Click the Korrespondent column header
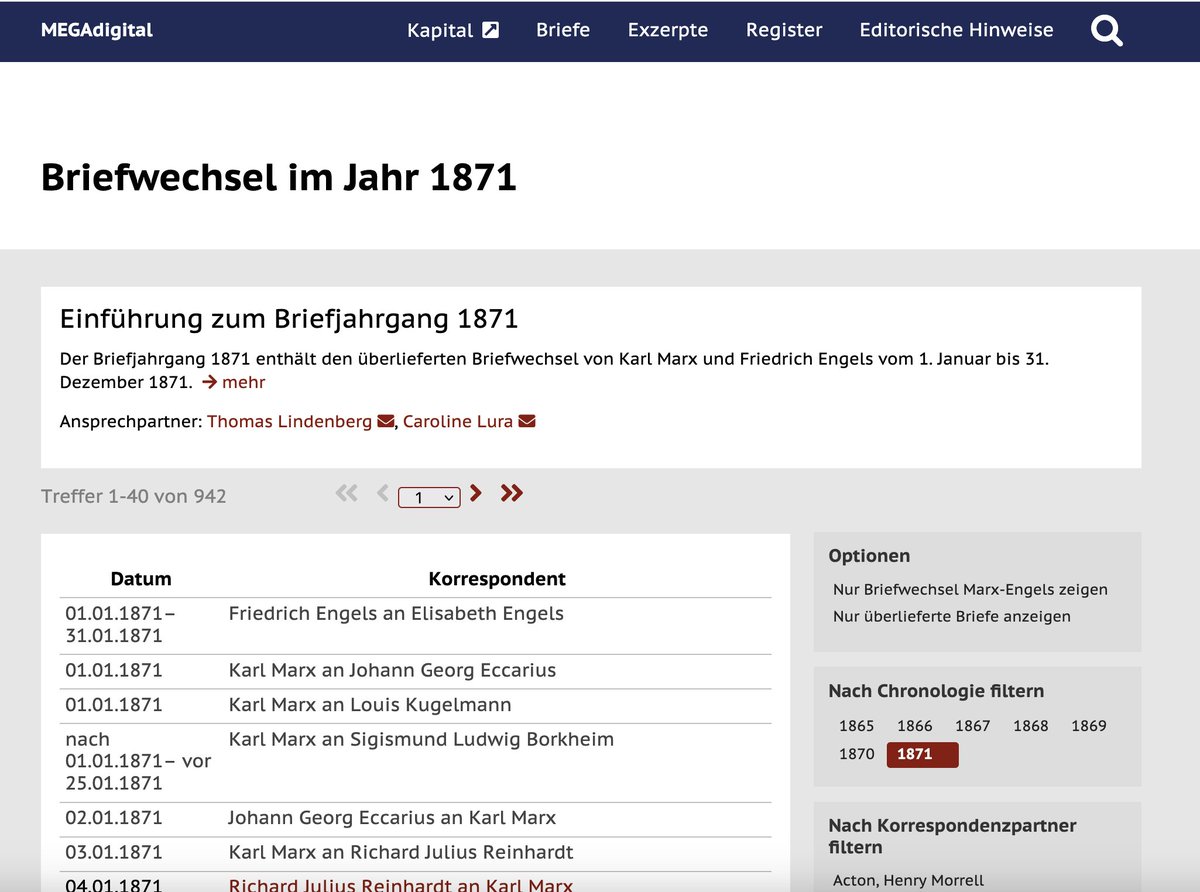Viewport: 1200px width, 892px height. click(x=497, y=579)
